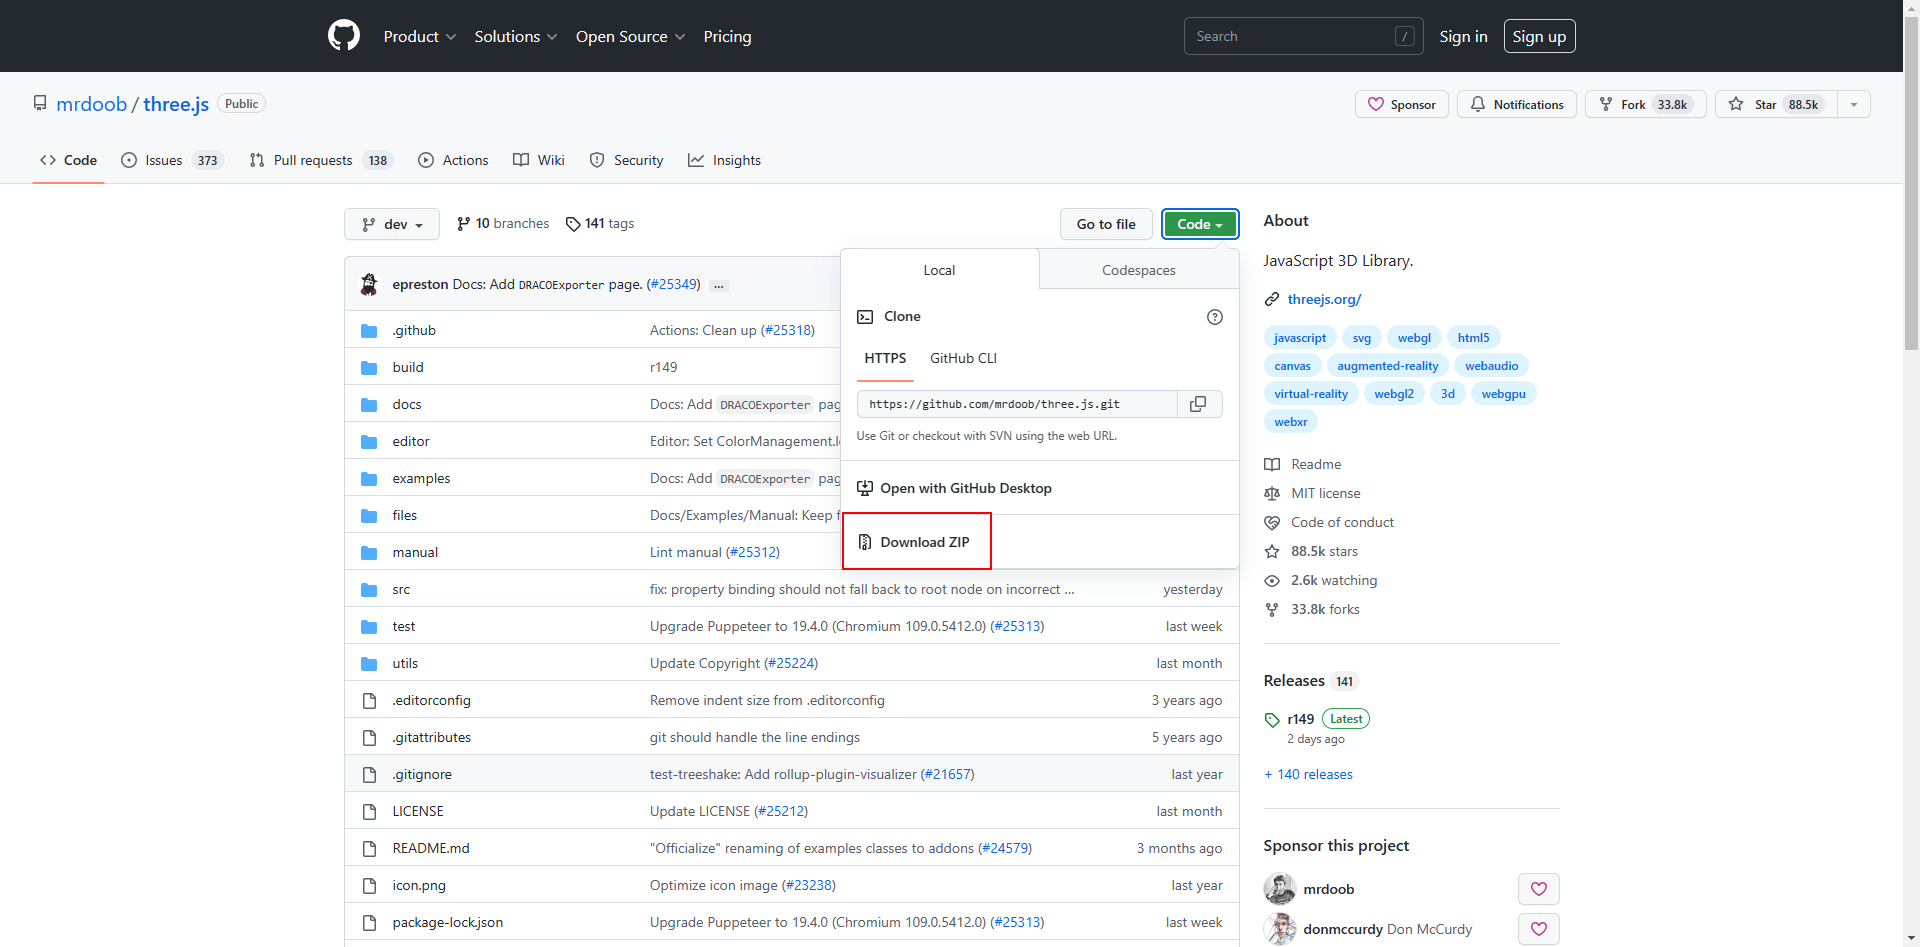Click the 10 branches link
The height and width of the screenshot is (947, 1920).
[503, 224]
